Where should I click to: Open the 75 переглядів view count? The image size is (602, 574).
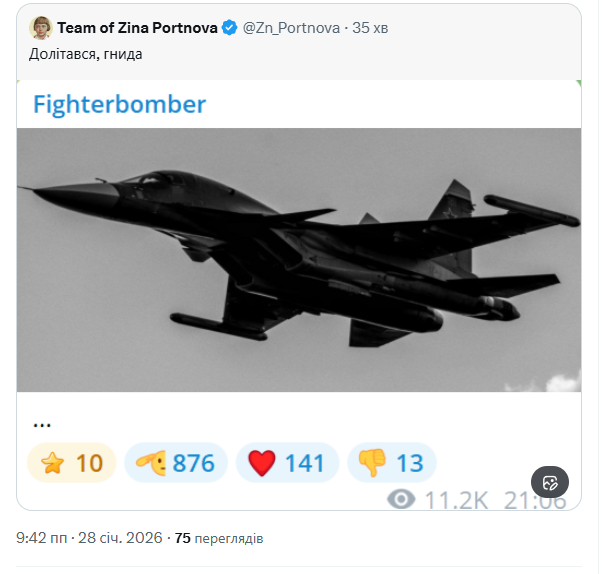pyautogui.click(x=219, y=538)
